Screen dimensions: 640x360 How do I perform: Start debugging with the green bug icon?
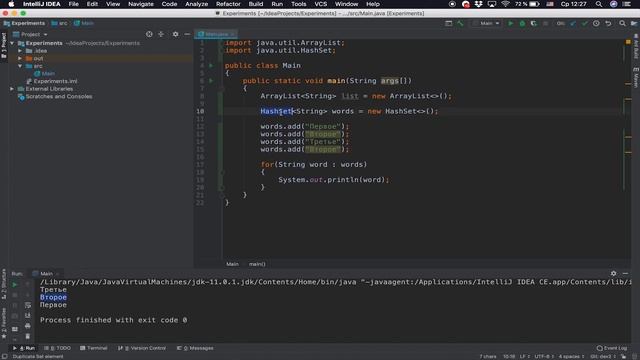click(522, 24)
